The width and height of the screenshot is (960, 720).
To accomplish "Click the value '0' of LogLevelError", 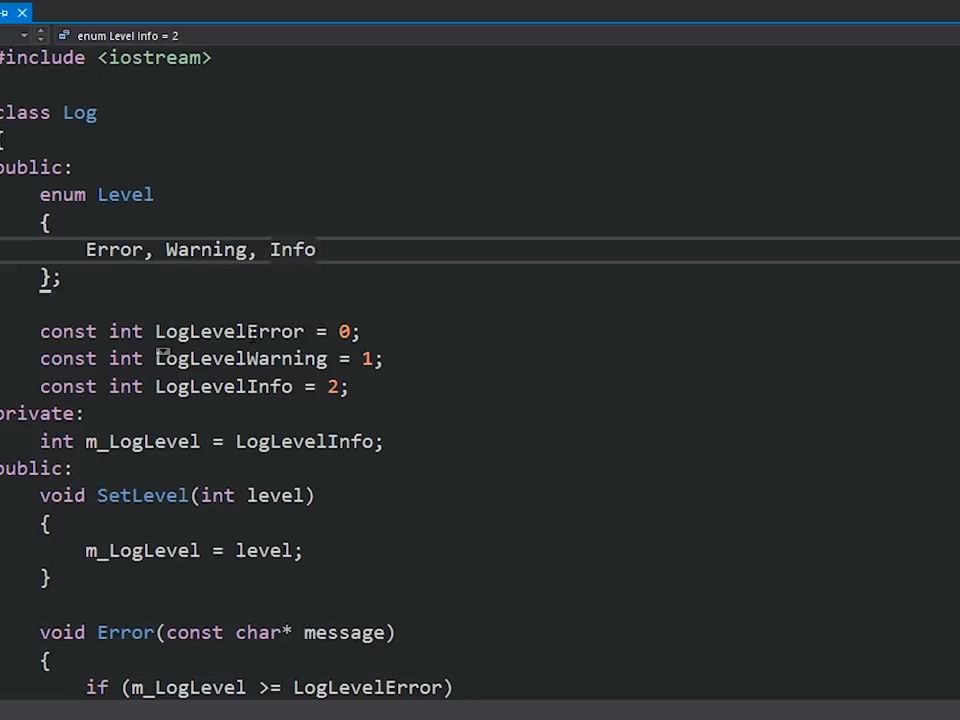I will click(x=344, y=332).
